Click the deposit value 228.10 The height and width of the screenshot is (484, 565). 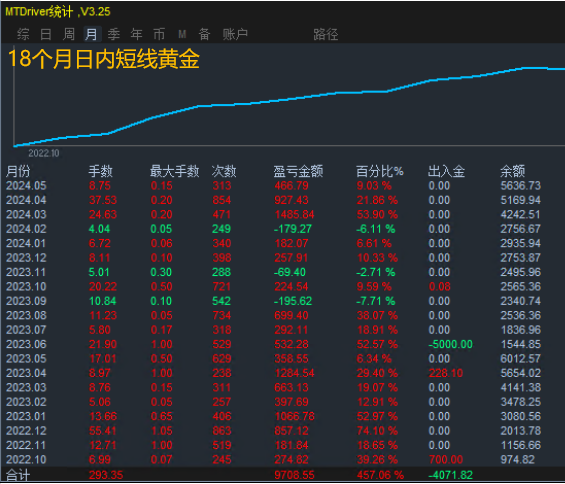(446, 373)
